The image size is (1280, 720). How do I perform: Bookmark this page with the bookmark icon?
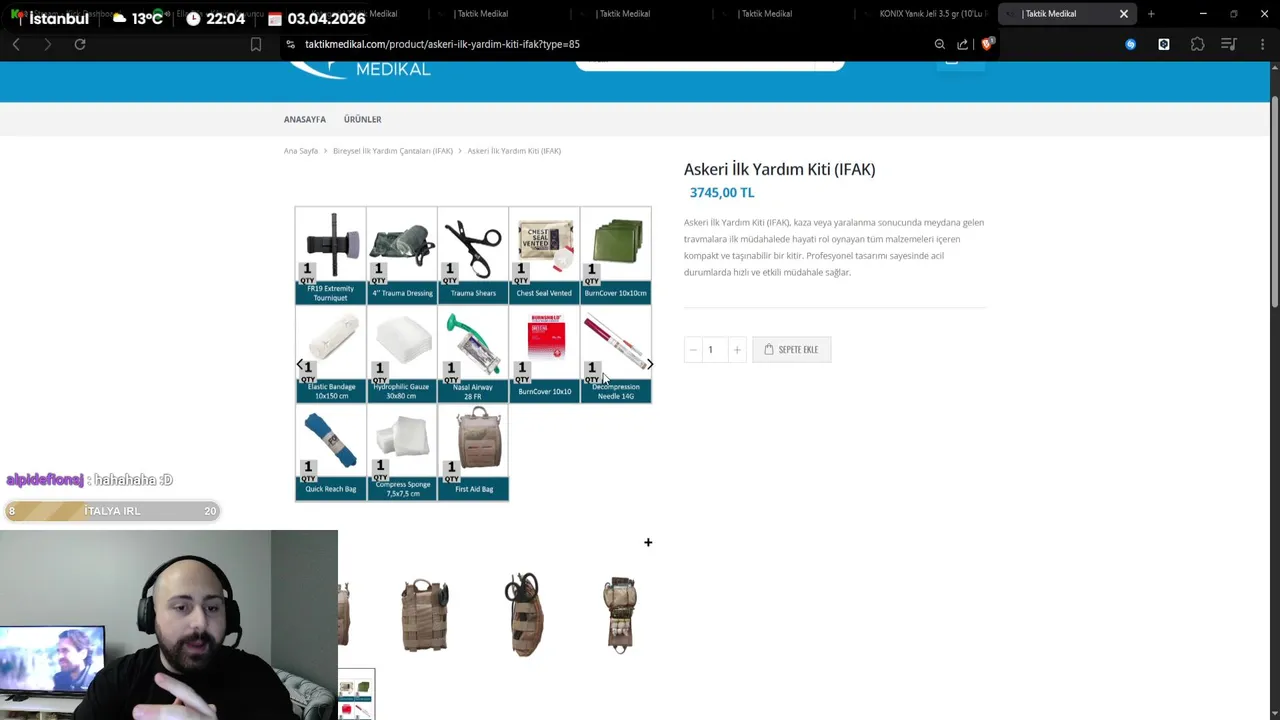pos(256,44)
